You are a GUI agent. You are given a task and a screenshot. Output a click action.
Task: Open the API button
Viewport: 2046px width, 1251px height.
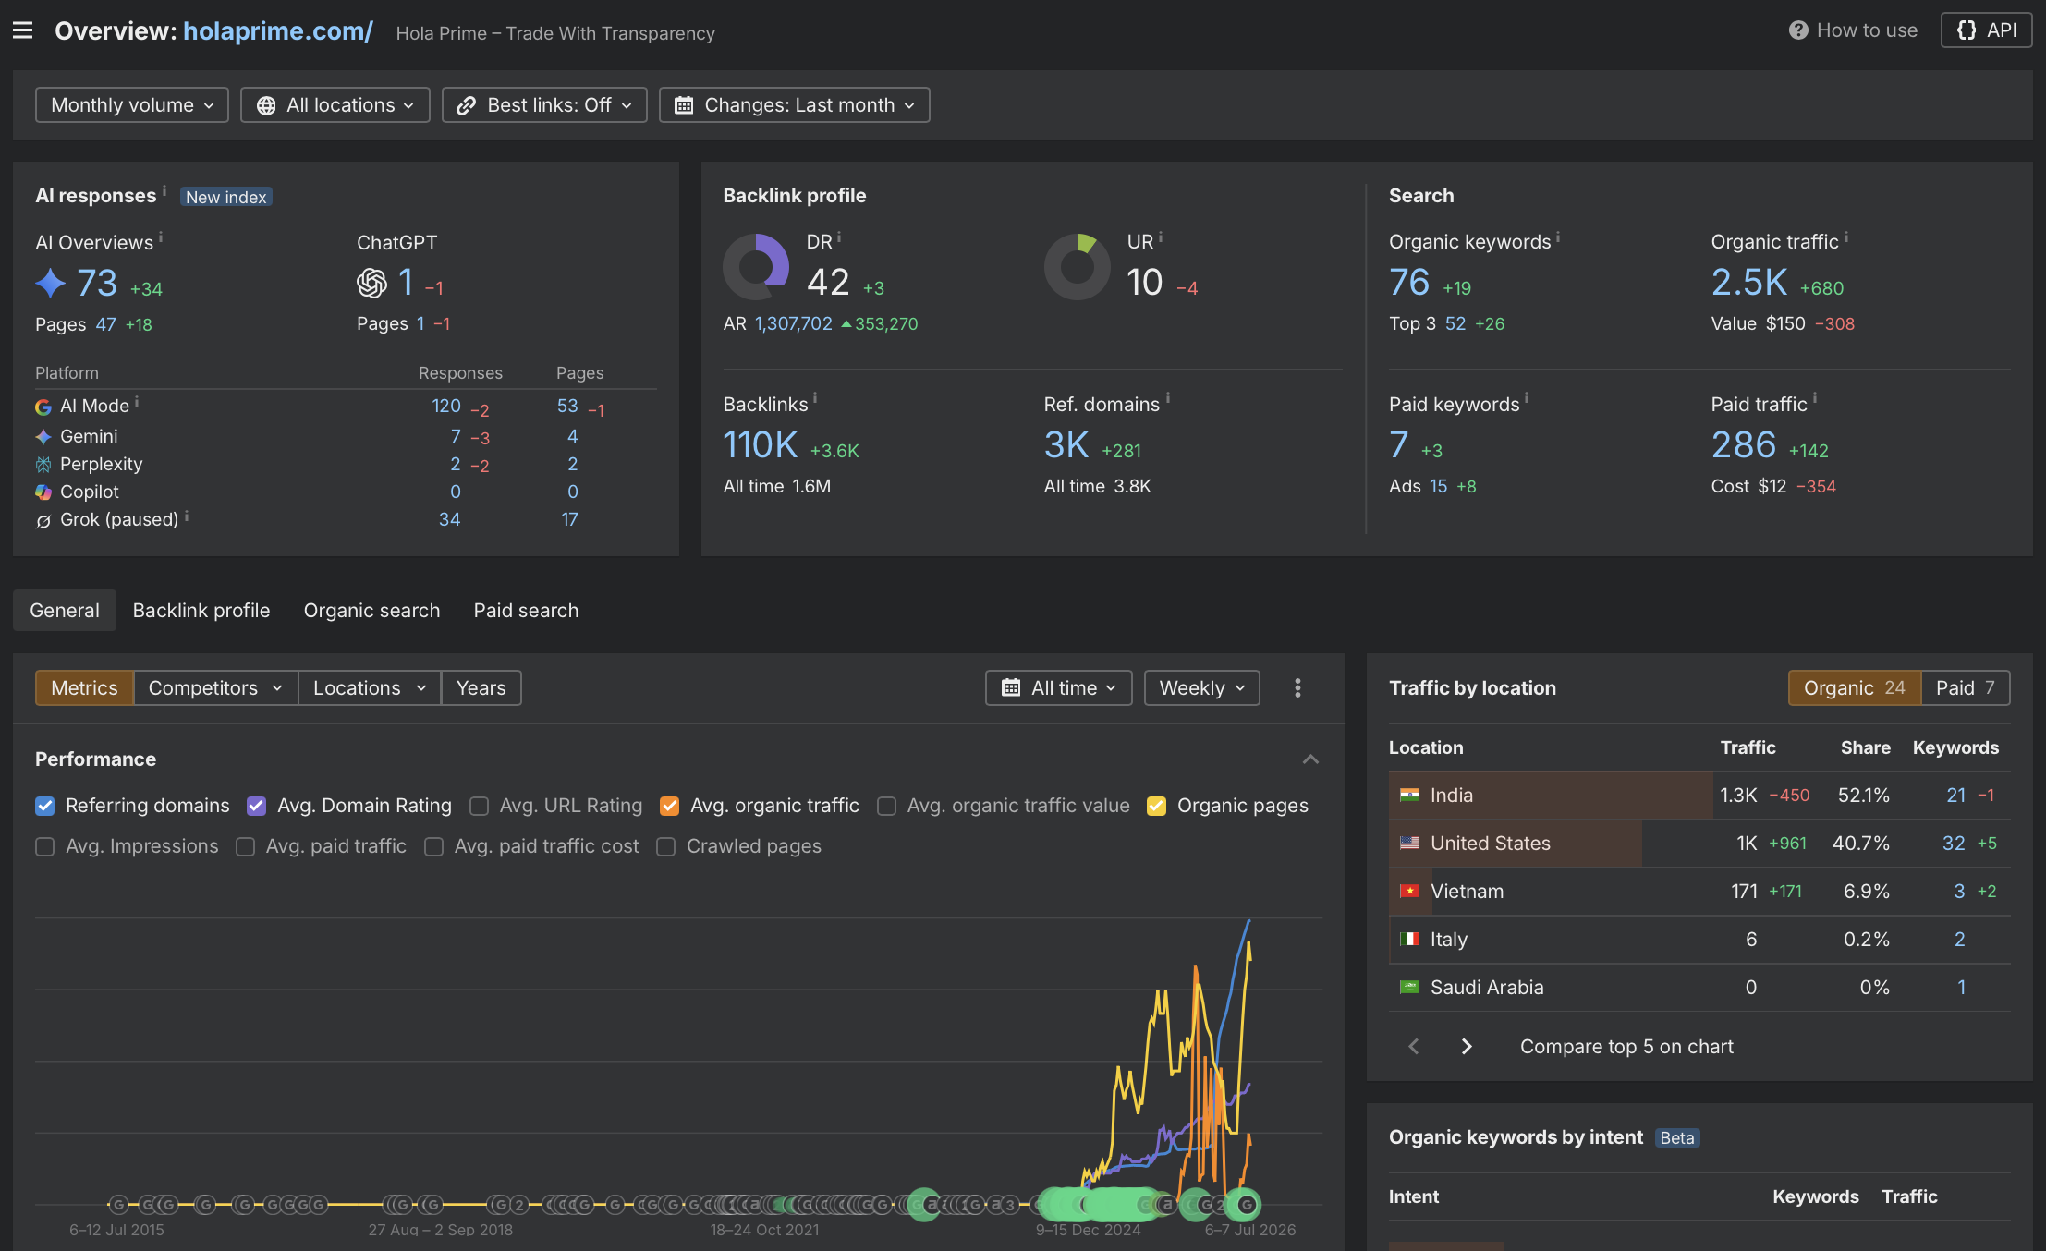[x=1986, y=30]
